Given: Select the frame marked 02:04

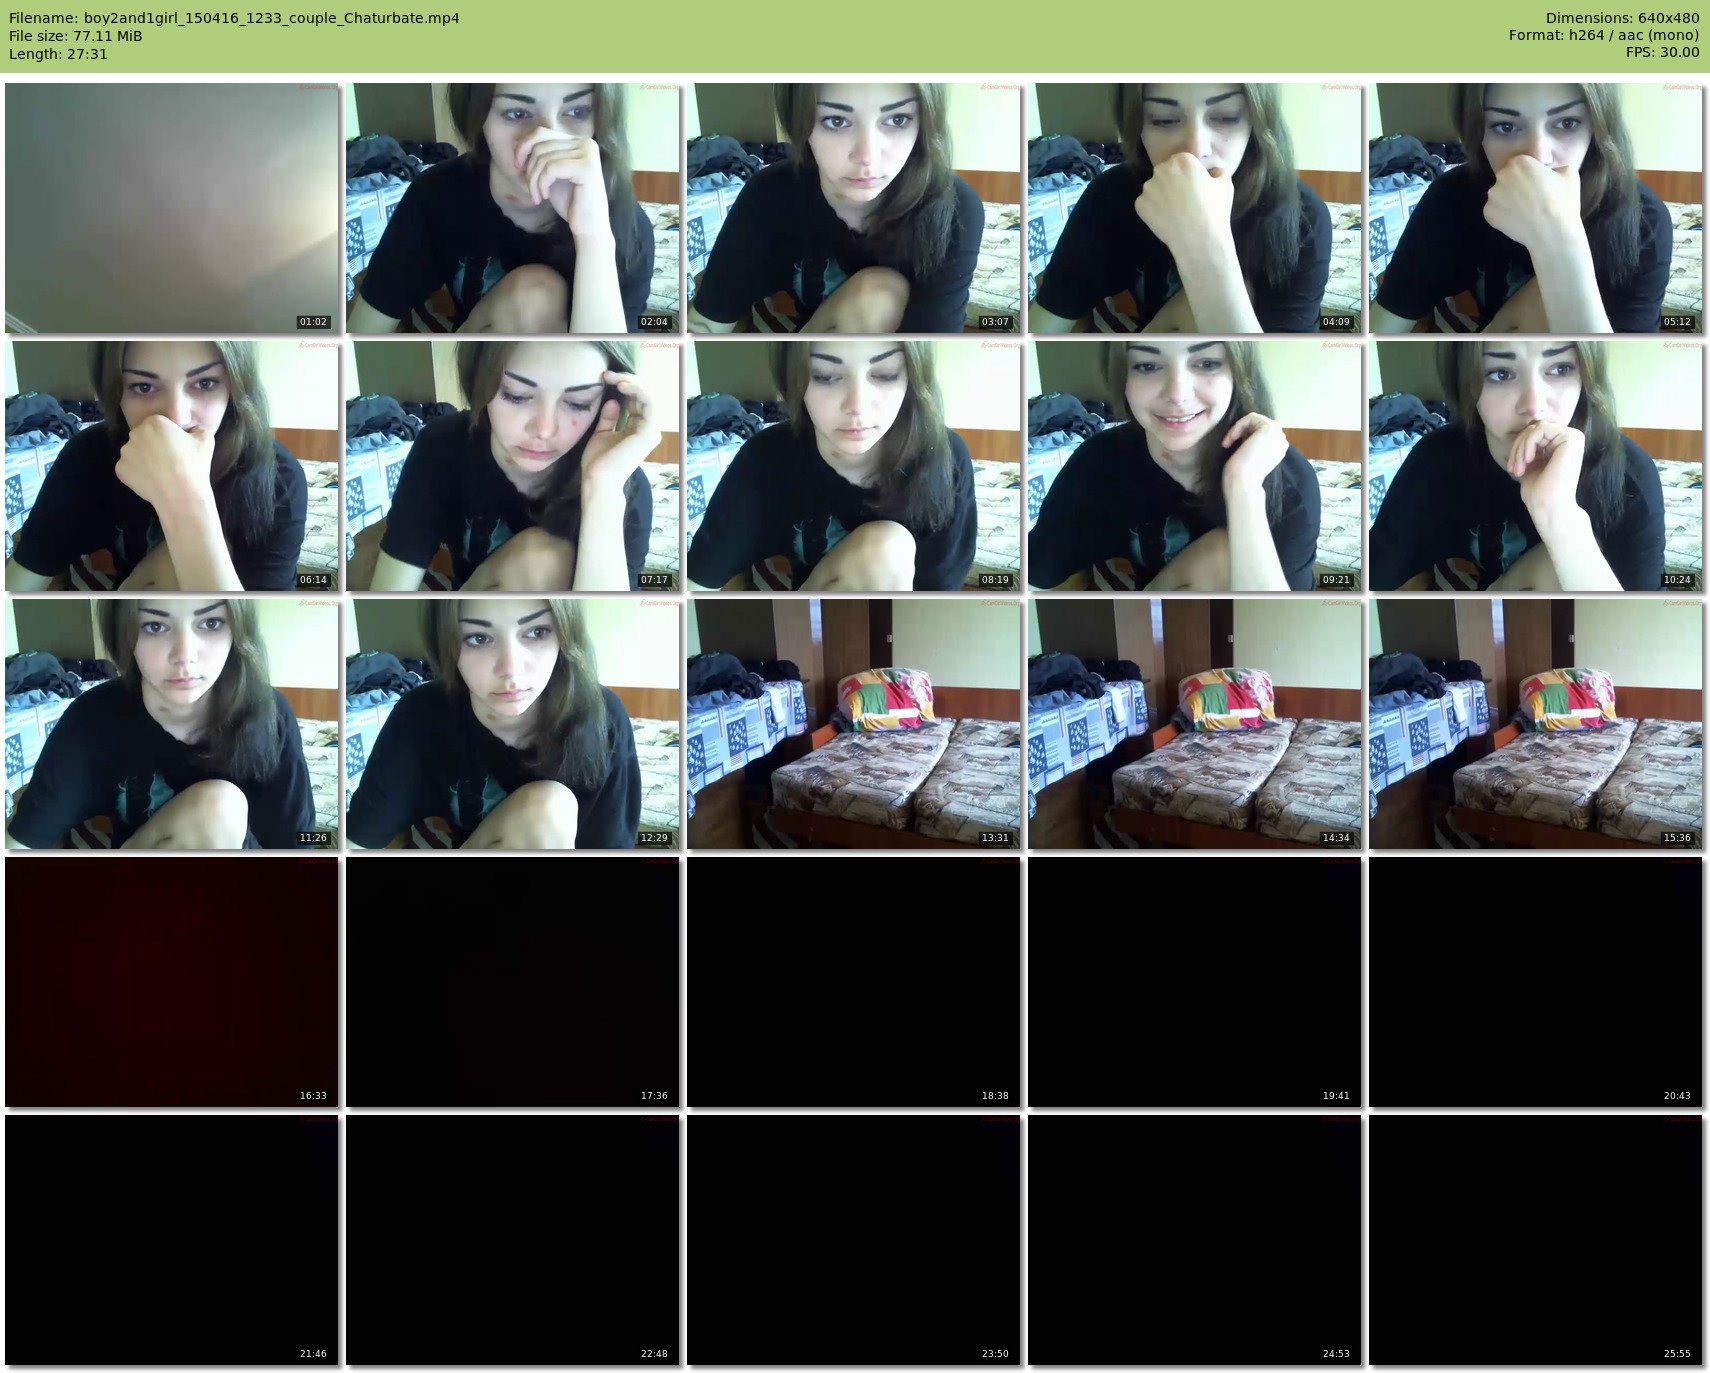Looking at the screenshot, I should click(513, 208).
